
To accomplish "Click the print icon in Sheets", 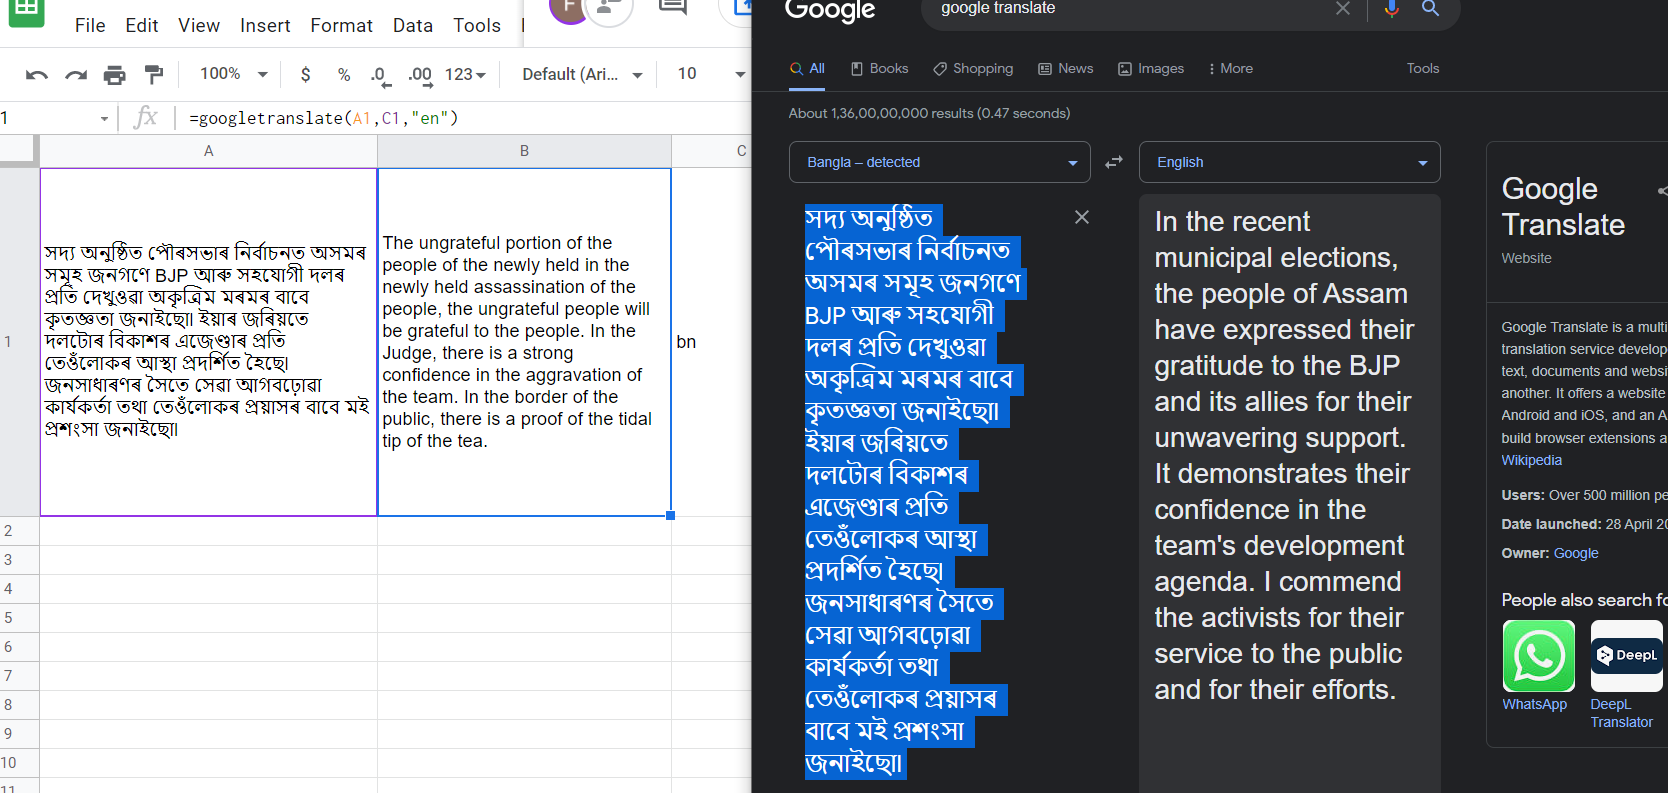I will tap(115, 74).
